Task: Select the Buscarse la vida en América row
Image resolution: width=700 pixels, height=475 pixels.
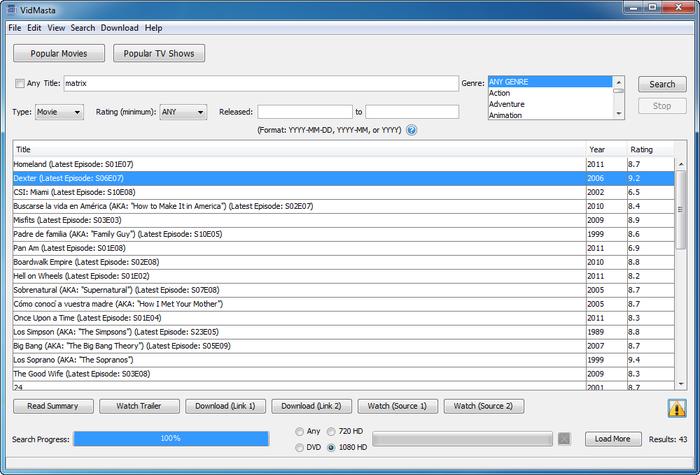Action: coord(344,206)
